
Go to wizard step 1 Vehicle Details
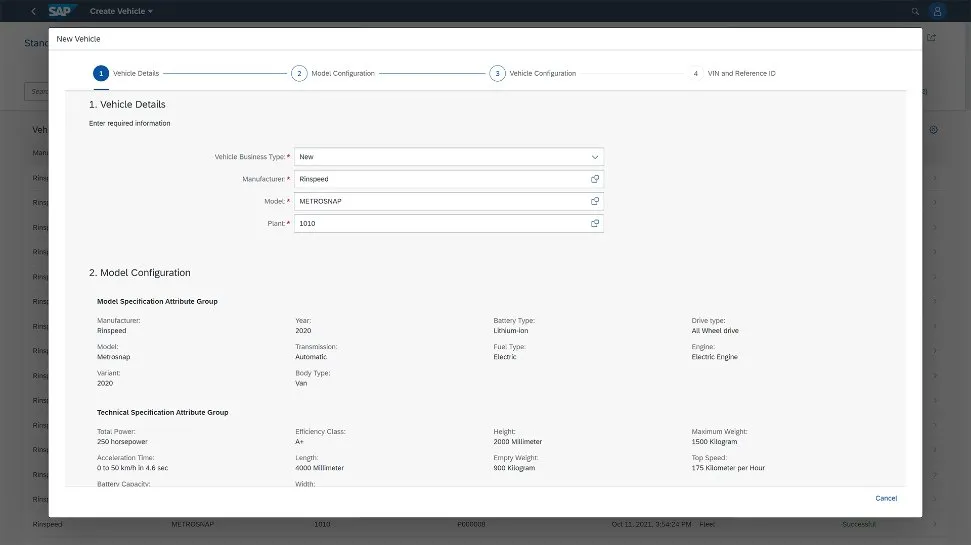(100, 73)
